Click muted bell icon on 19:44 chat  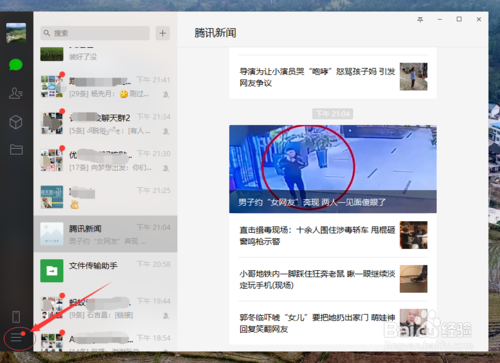tap(166, 316)
